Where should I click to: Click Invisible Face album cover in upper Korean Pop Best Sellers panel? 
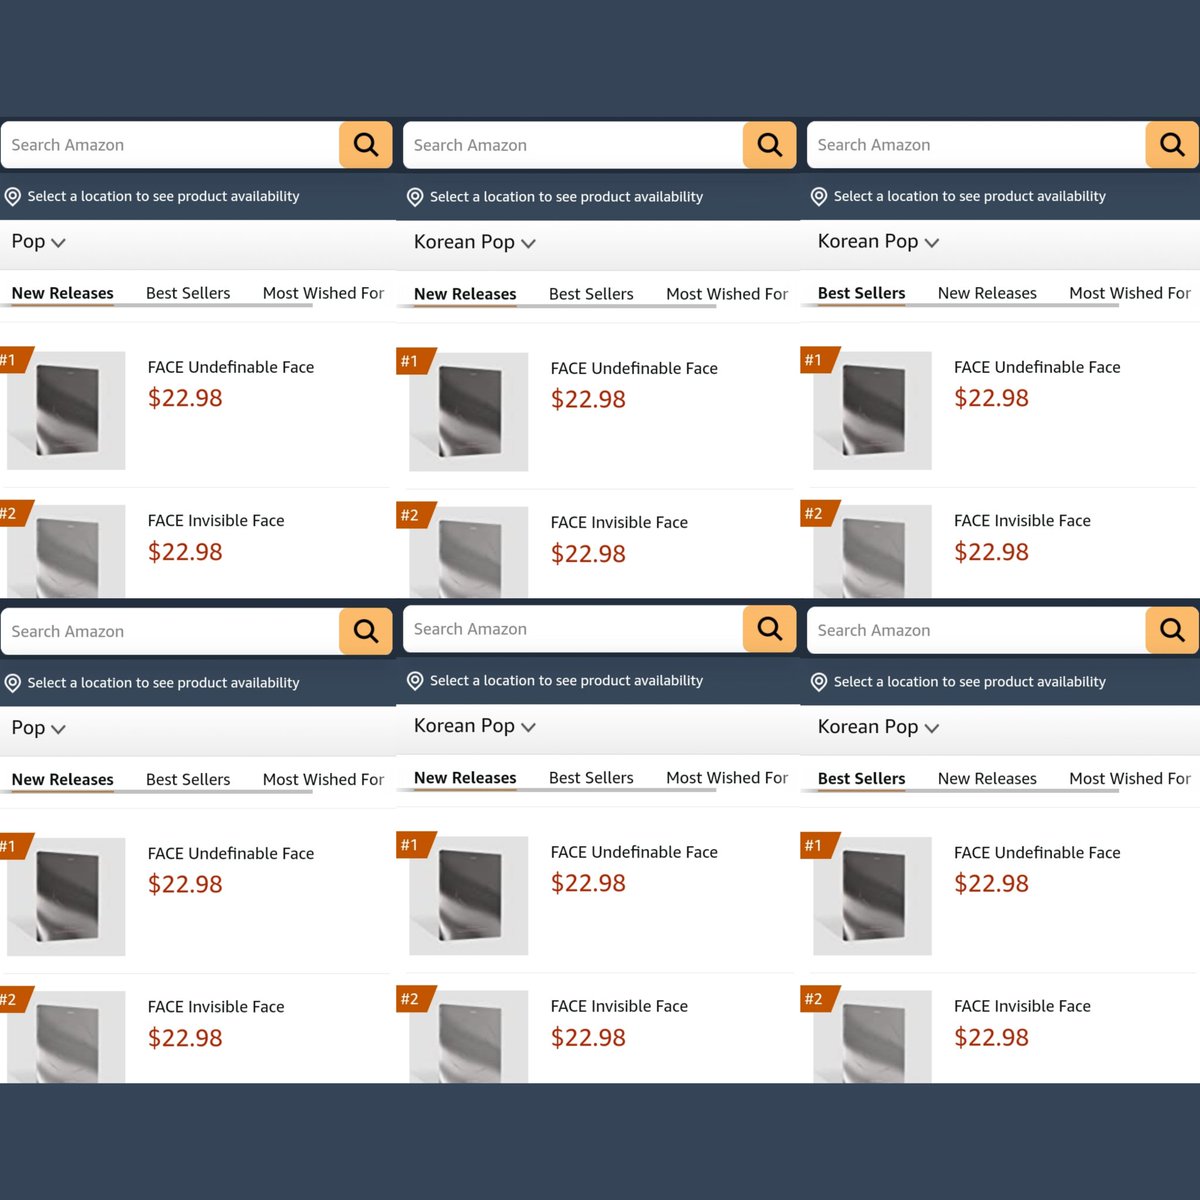pos(872,552)
